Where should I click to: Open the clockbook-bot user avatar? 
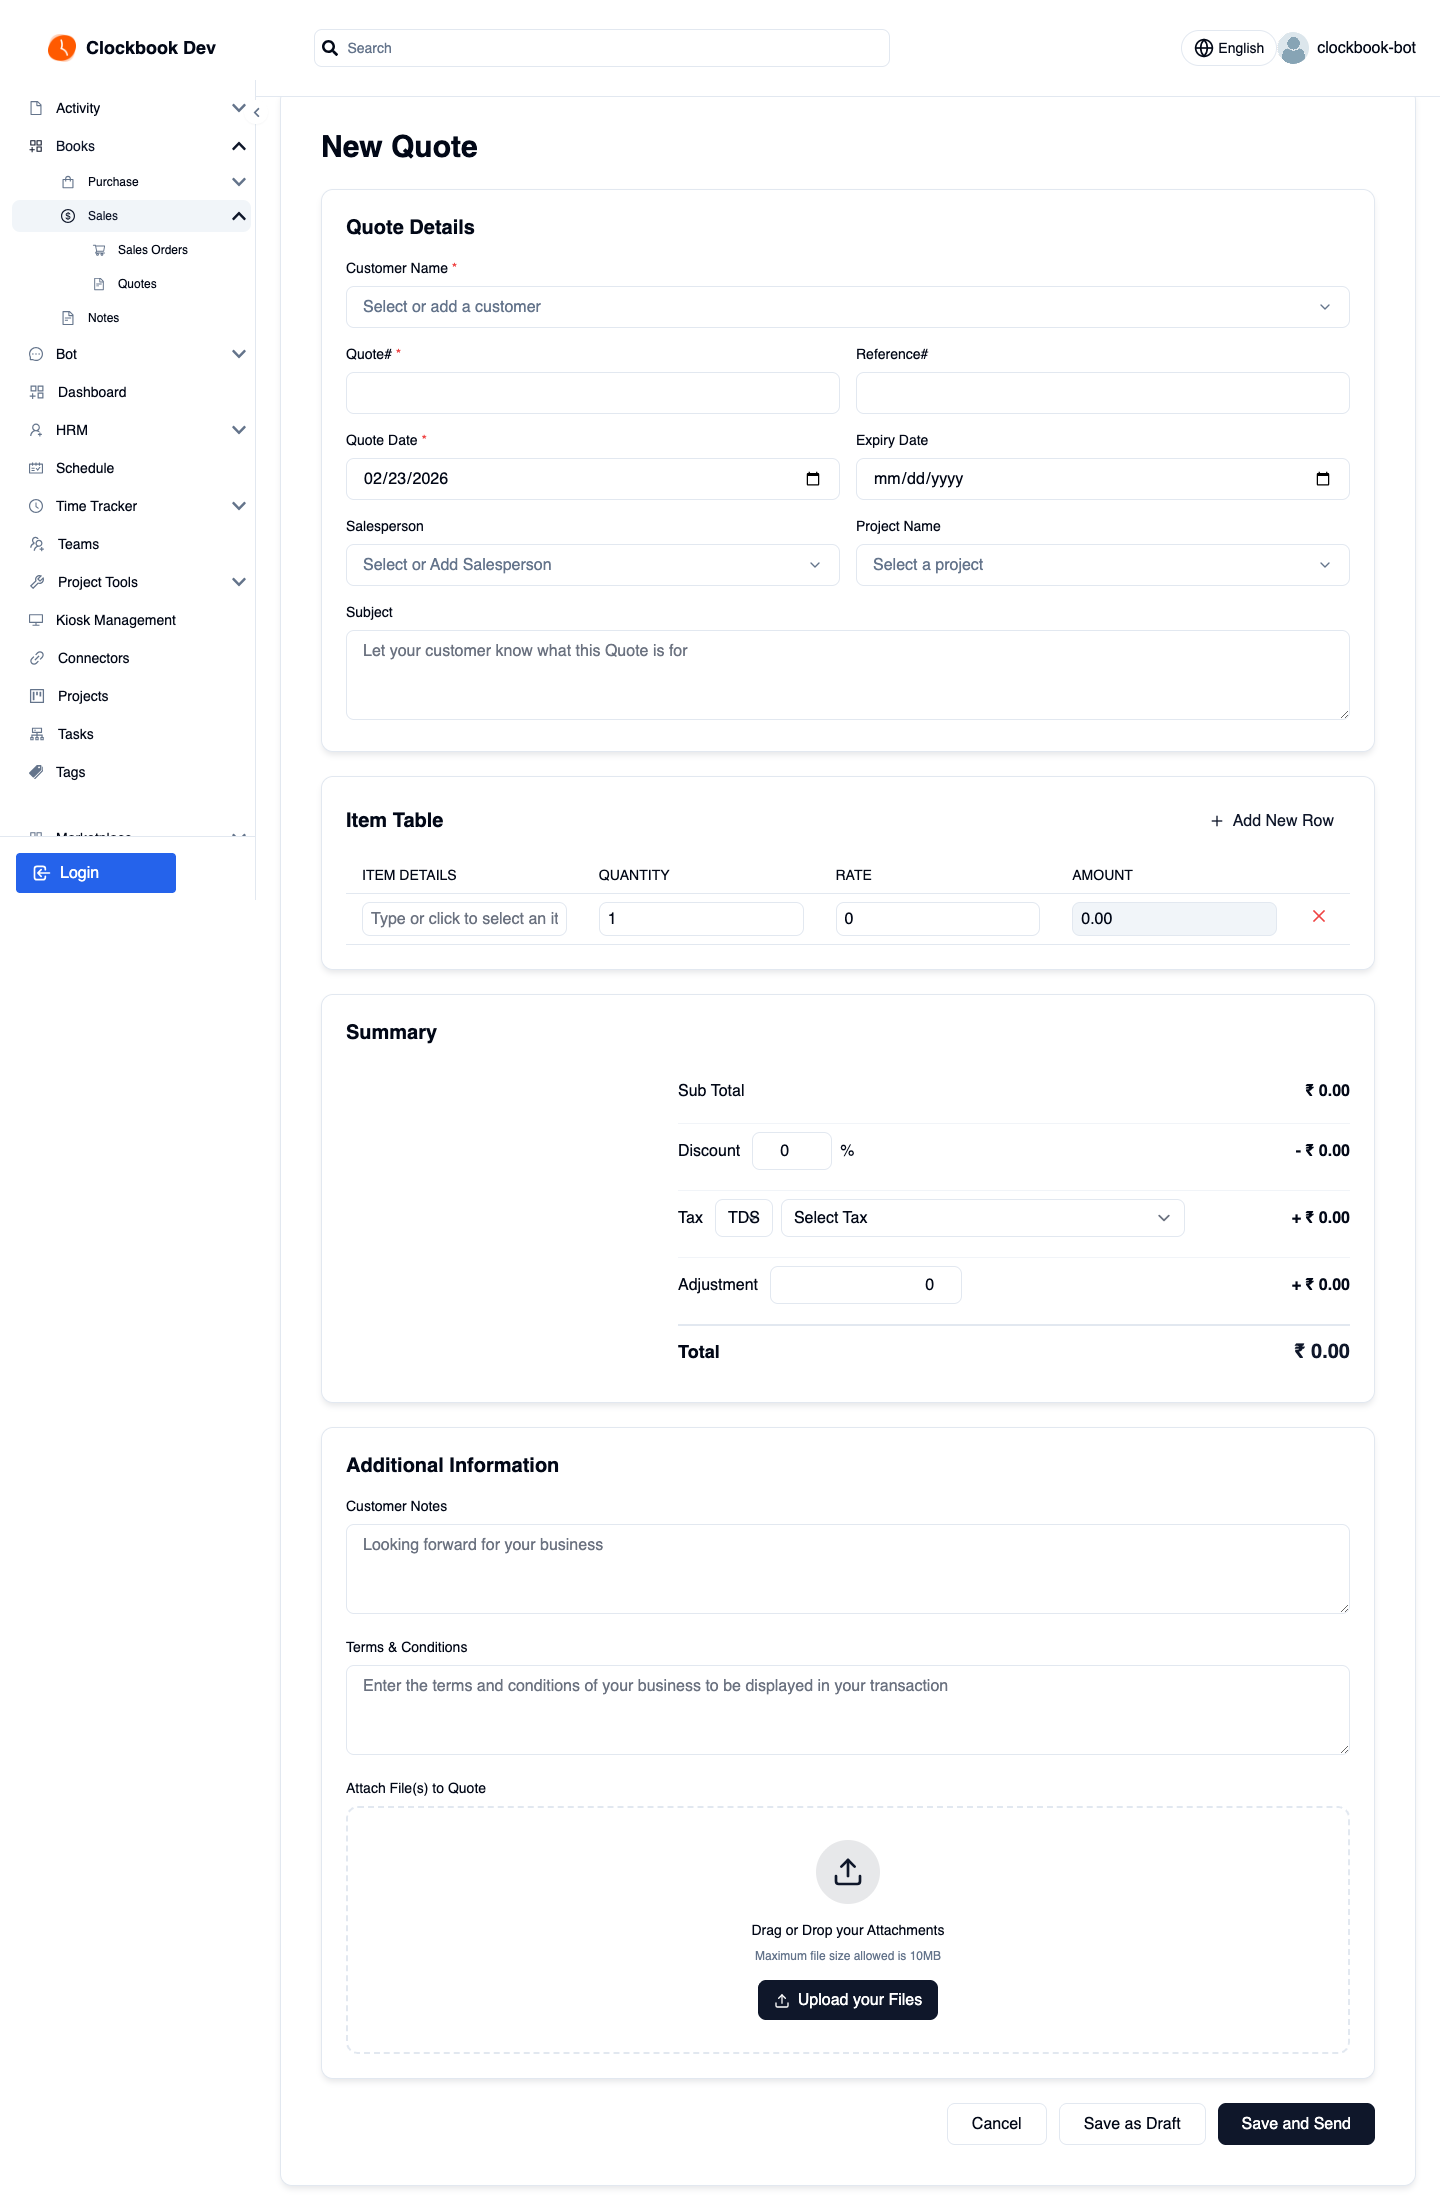[1293, 48]
